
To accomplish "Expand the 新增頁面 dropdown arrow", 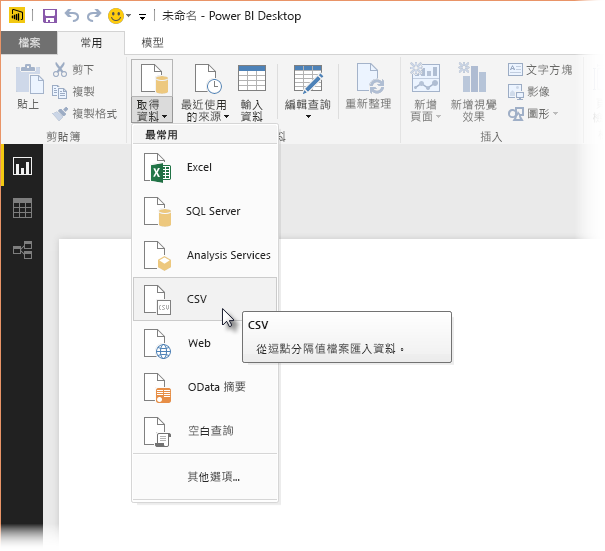I will (x=438, y=116).
